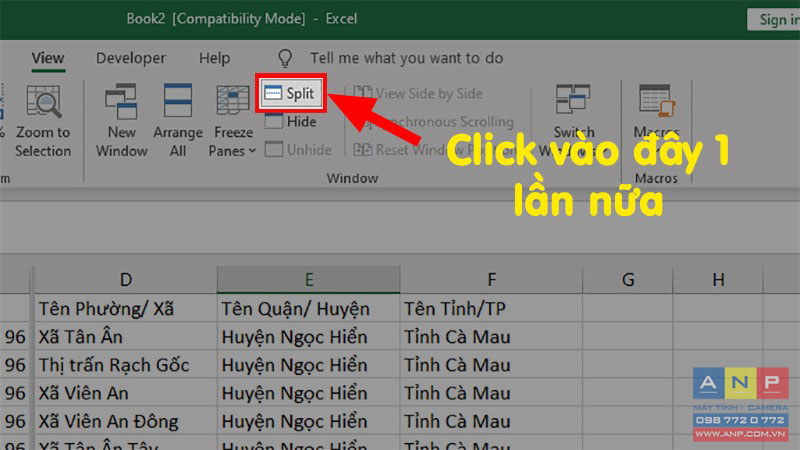Switch to the View tab
800x450 pixels.
coord(48,58)
